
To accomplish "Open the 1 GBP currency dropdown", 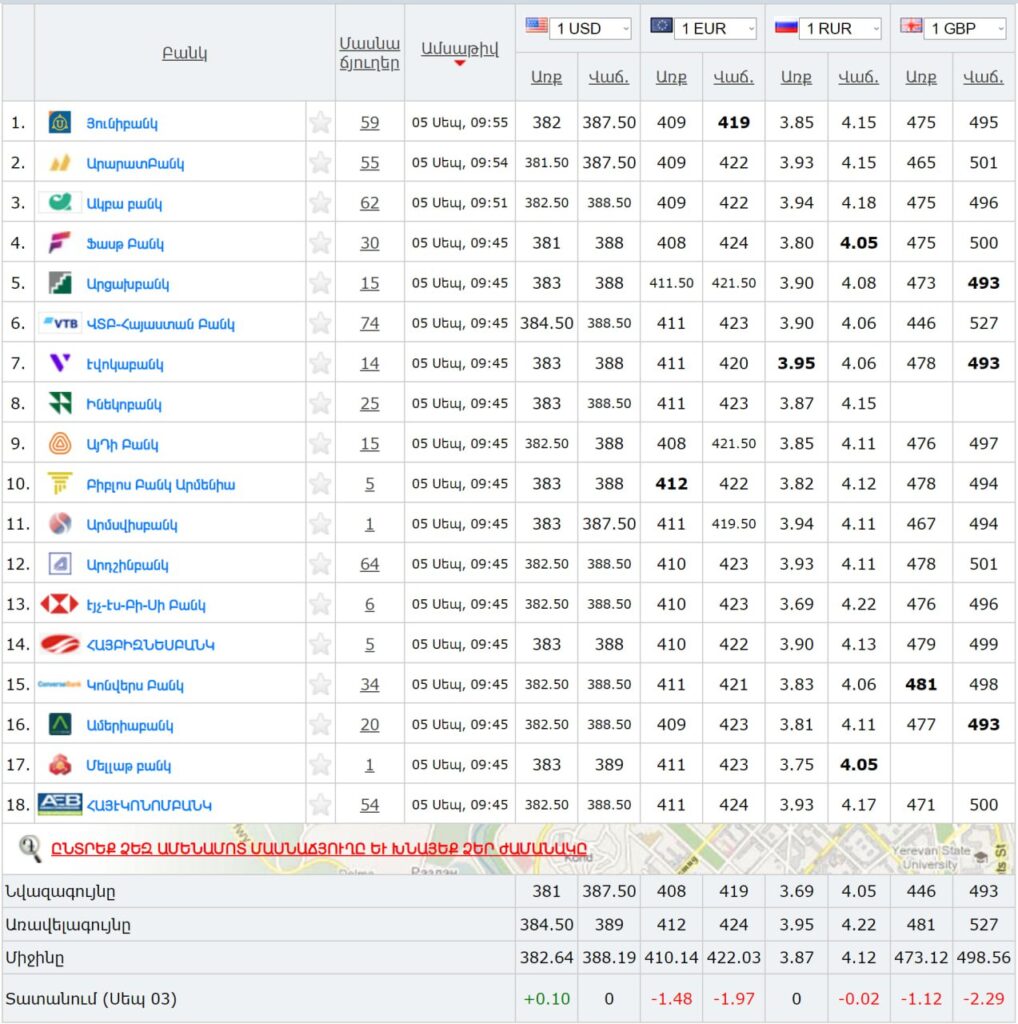I will 965,29.
